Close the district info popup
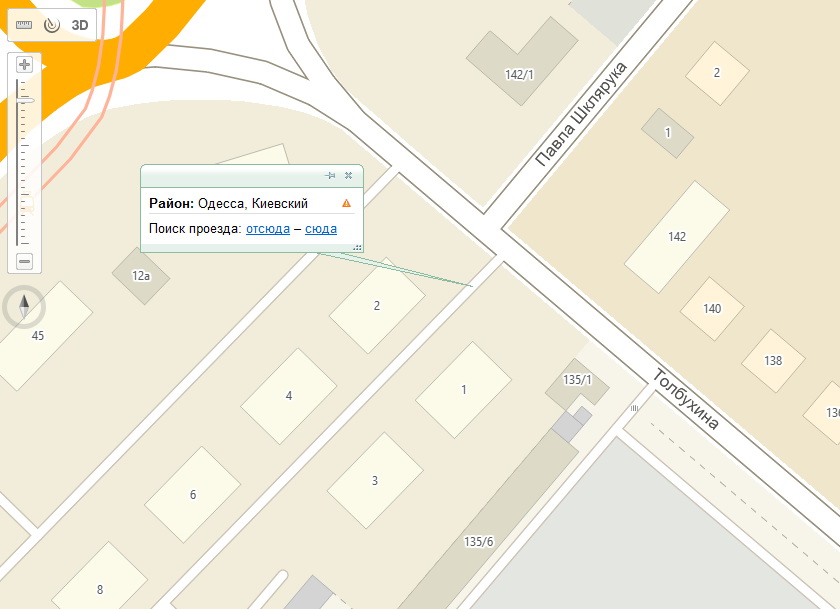 pyautogui.click(x=348, y=176)
